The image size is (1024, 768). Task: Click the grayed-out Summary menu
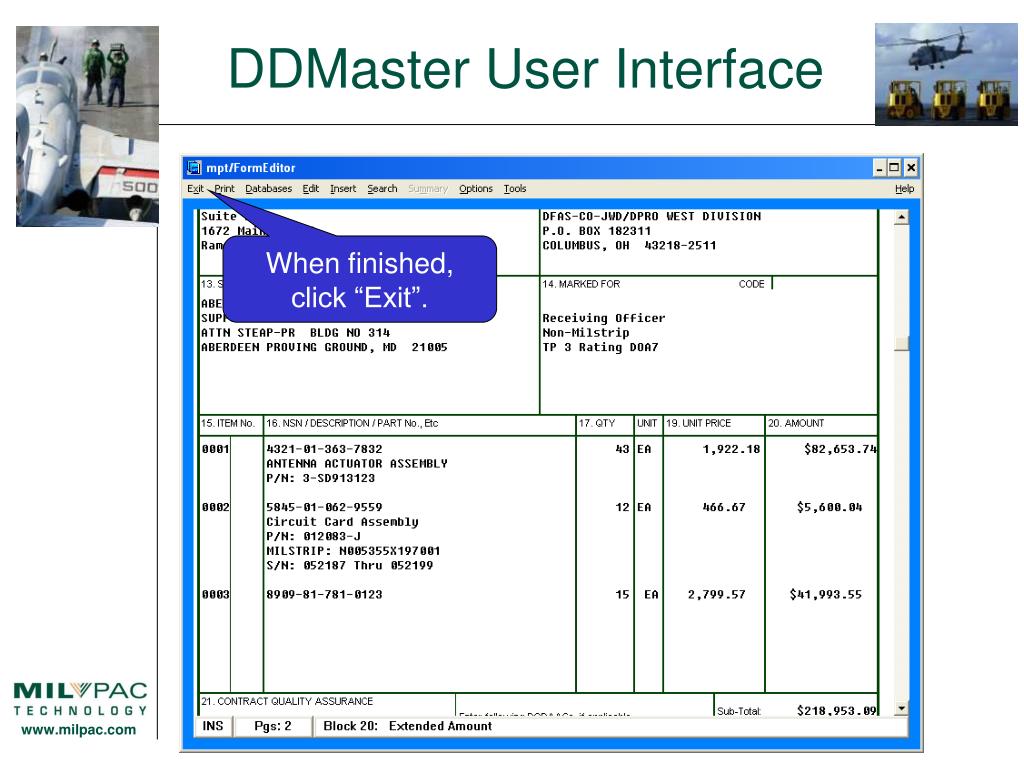(x=428, y=189)
